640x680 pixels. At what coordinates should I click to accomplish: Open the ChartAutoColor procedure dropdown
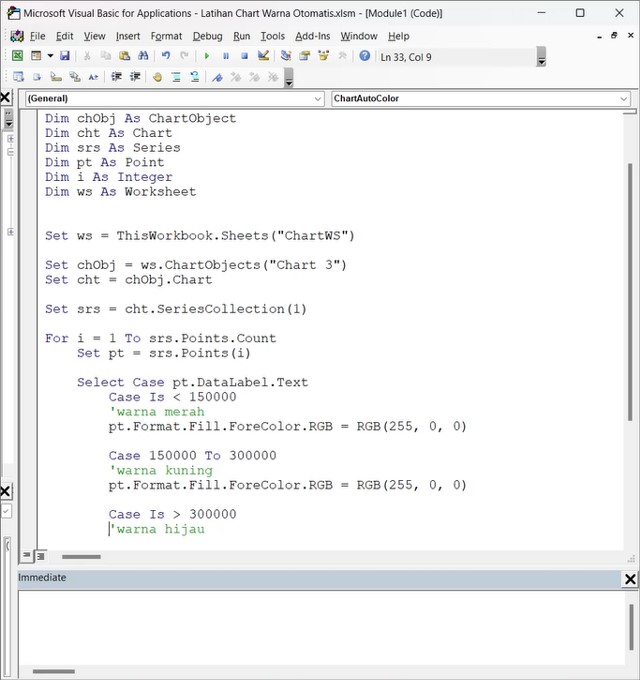[x=480, y=99]
